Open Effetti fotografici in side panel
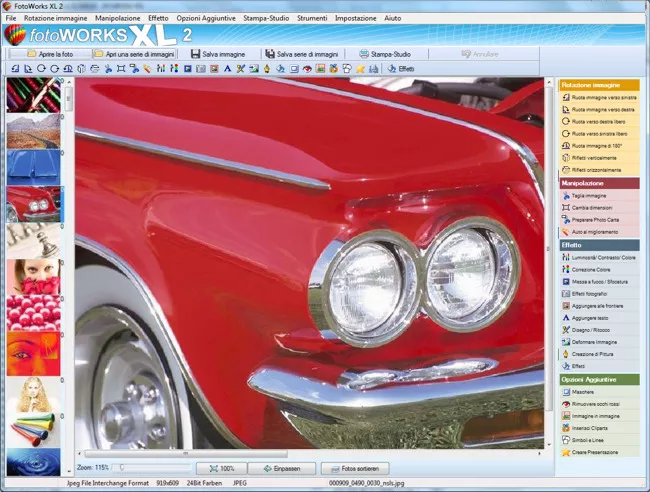650x492 pixels. 599,293
